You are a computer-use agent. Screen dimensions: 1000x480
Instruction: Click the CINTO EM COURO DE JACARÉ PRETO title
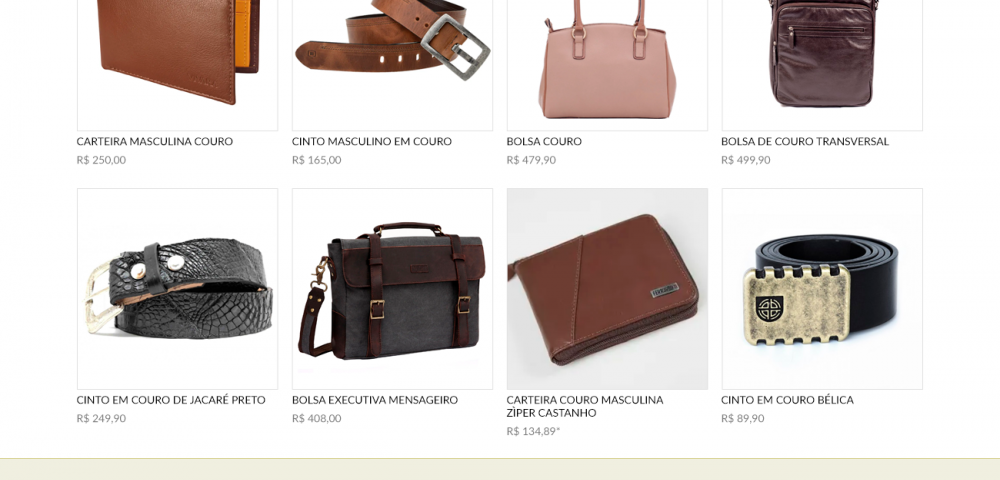pyautogui.click(x=171, y=400)
